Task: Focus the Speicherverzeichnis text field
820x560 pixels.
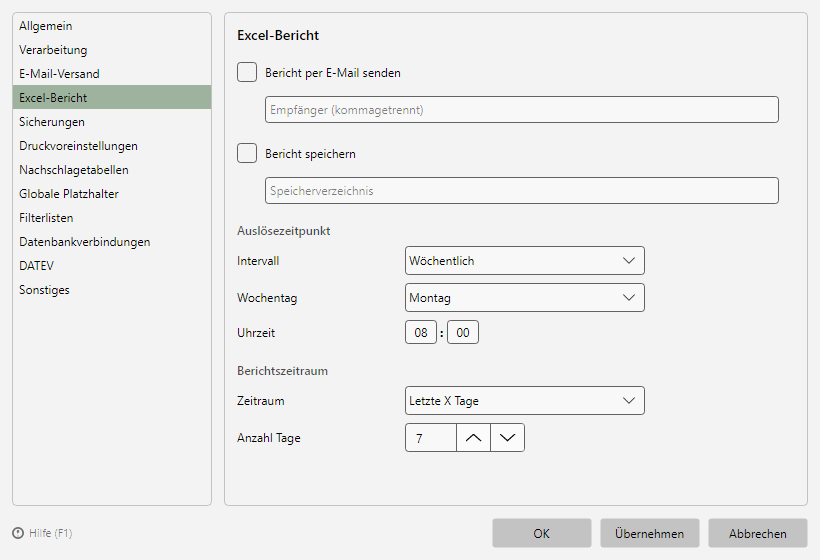Action: click(x=522, y=190)
